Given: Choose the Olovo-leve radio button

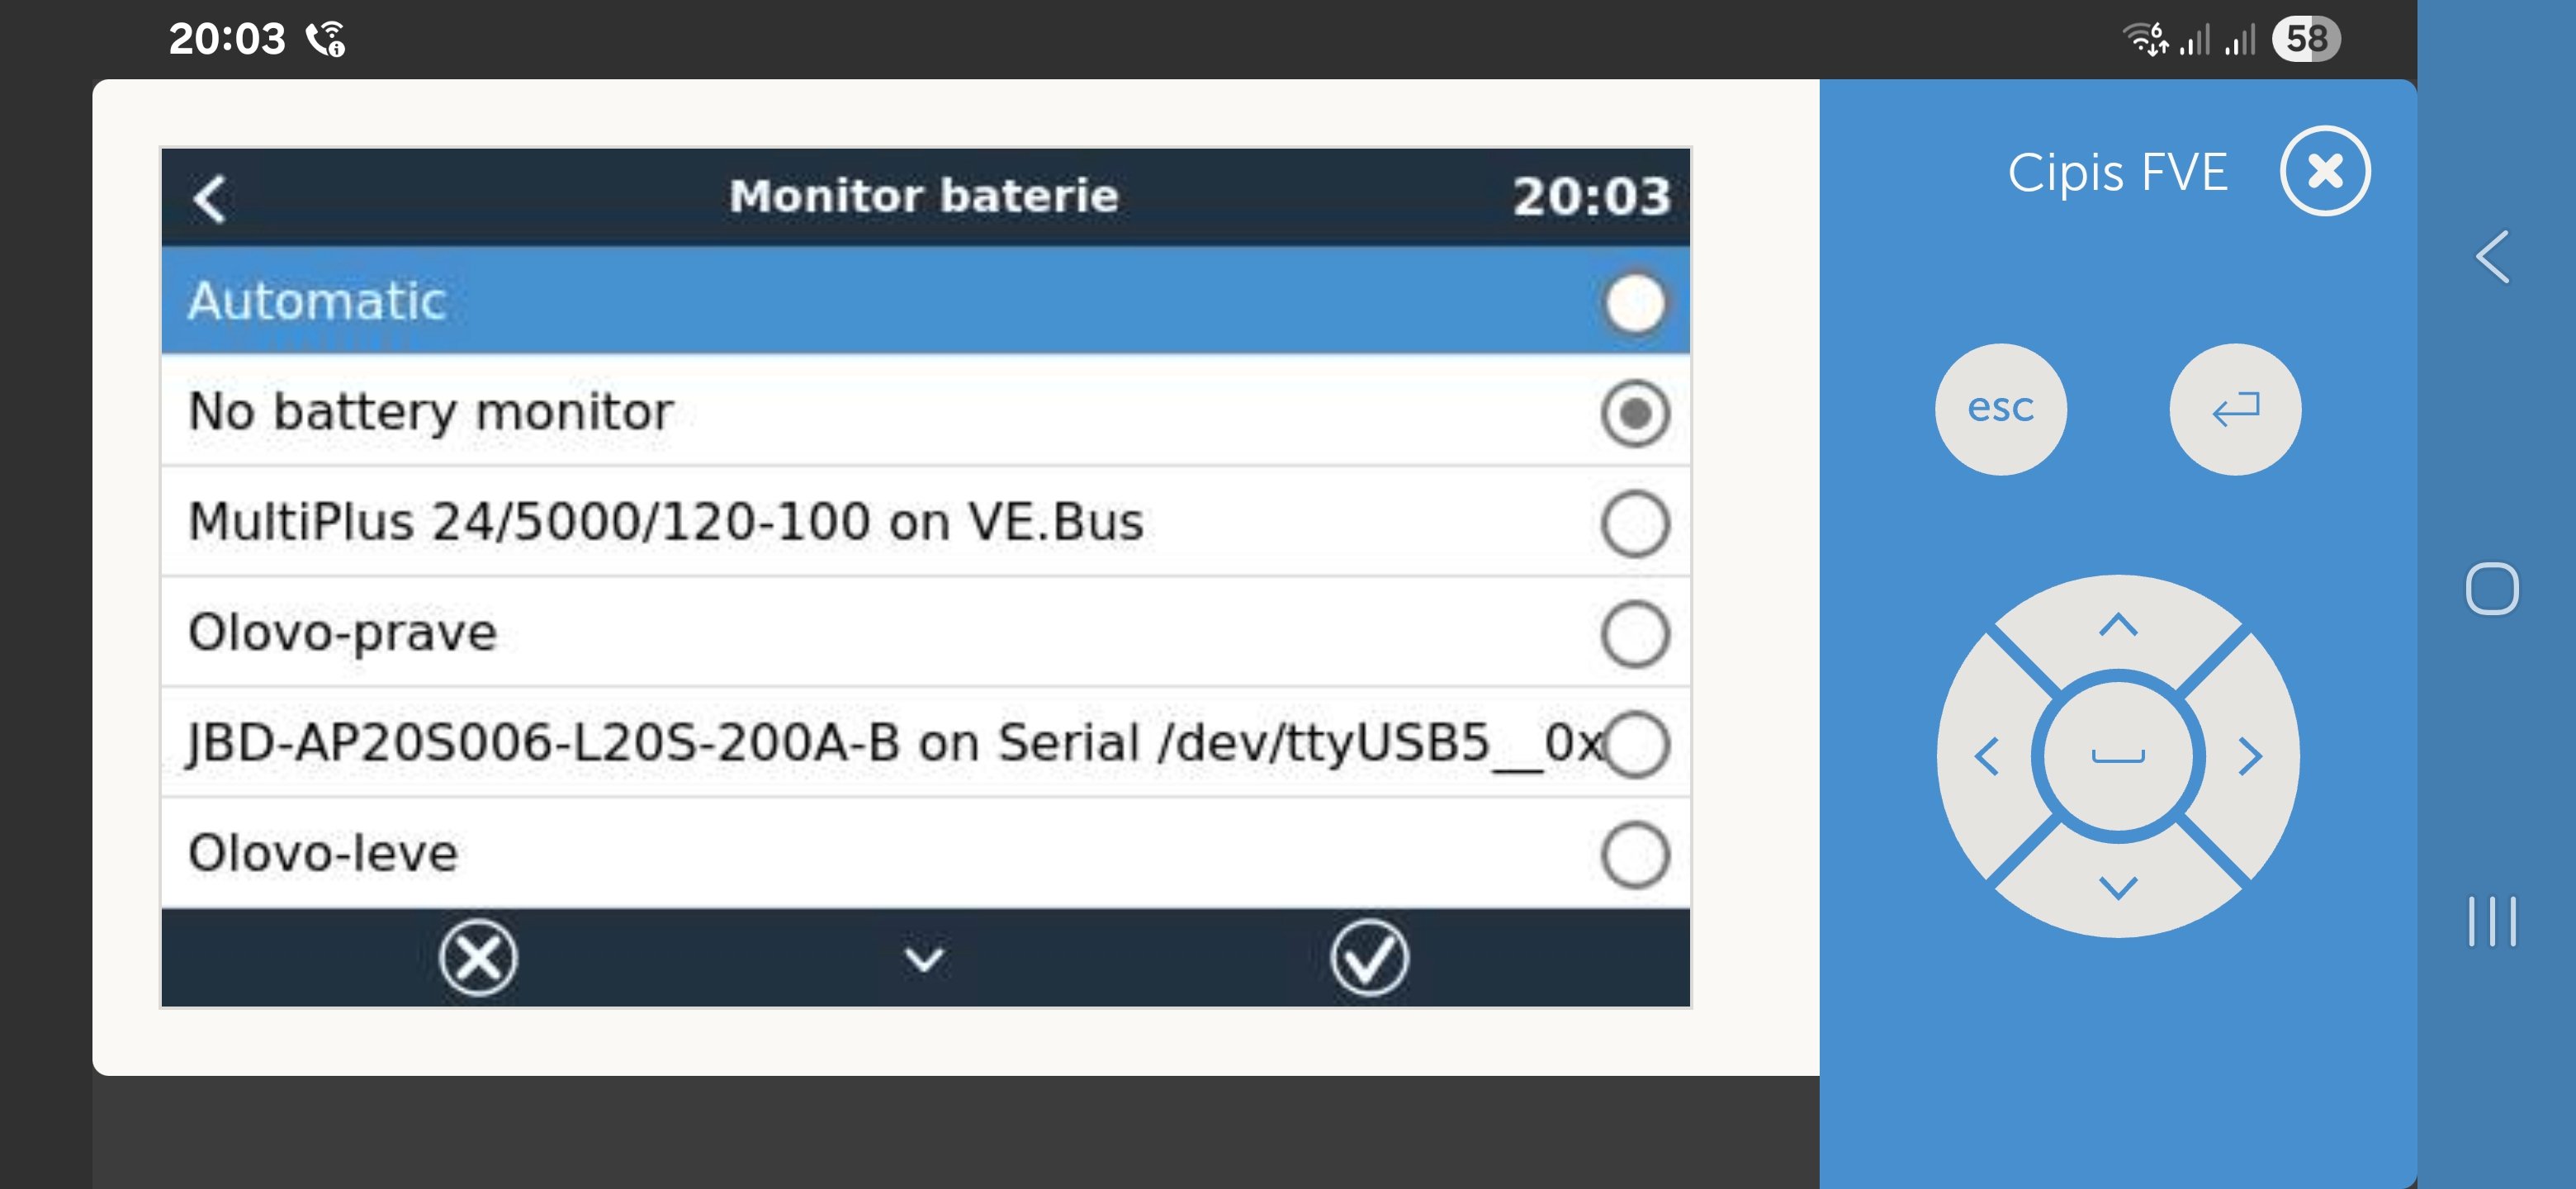Looking at the screenshot, I should (1634, 855).
